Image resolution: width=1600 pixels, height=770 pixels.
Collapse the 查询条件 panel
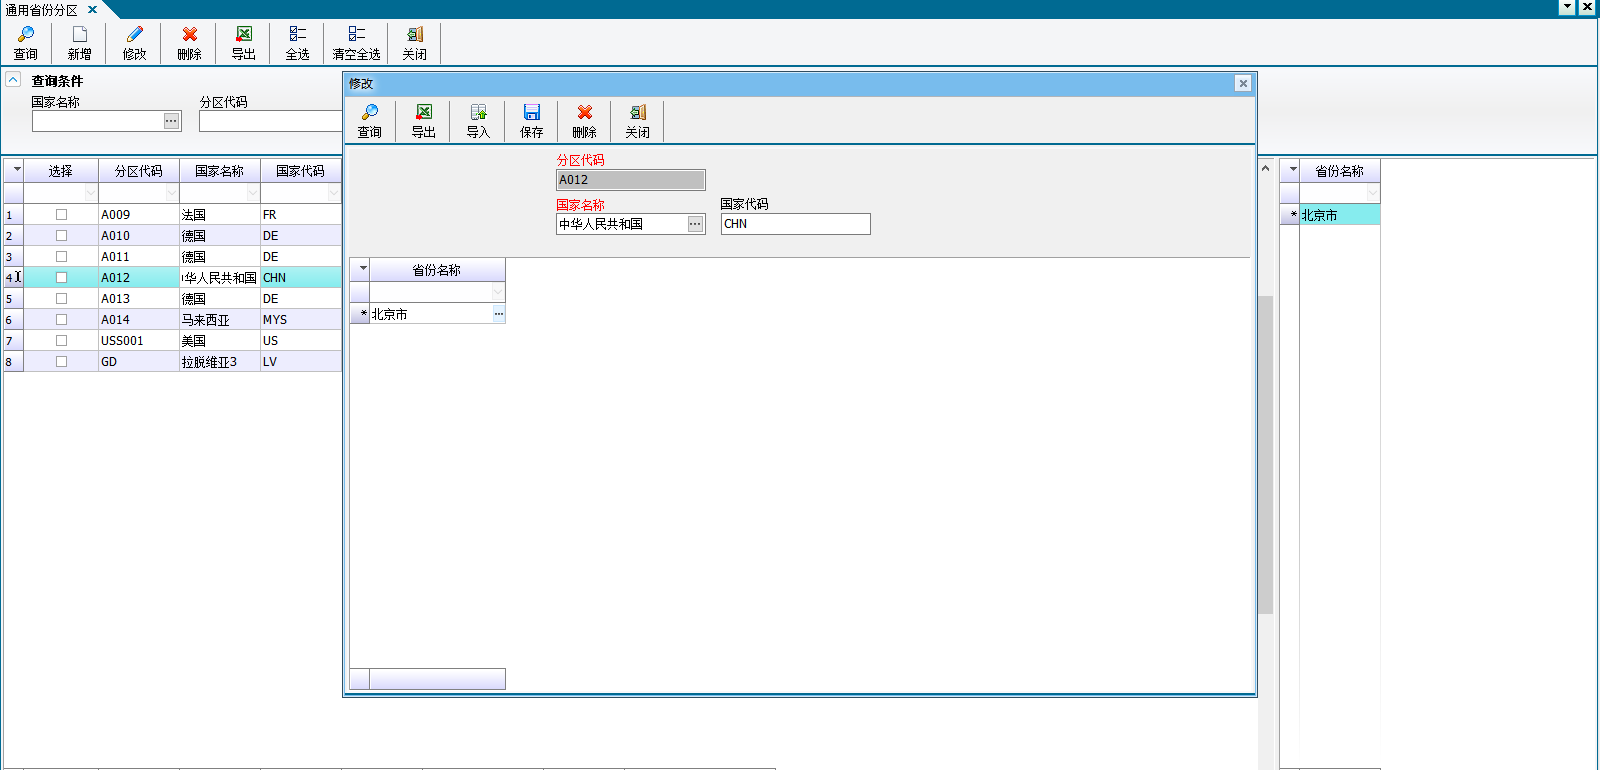pyautogui.click(x=13, y=79)
